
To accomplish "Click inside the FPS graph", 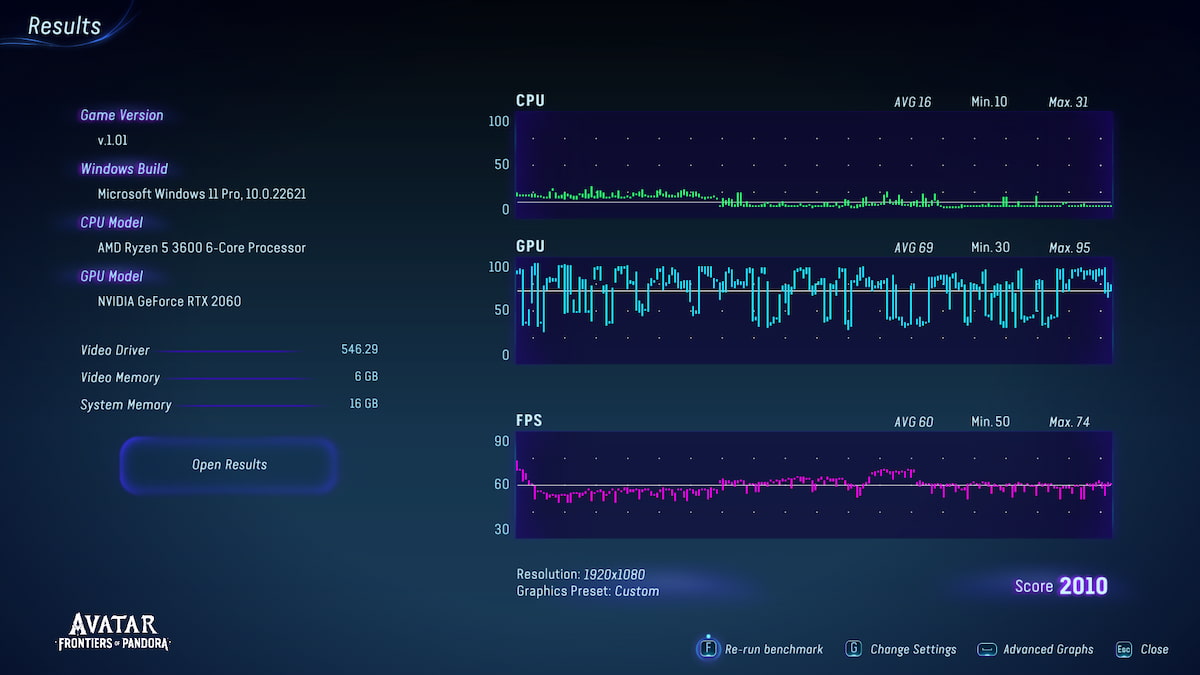I will coord(813,485).
